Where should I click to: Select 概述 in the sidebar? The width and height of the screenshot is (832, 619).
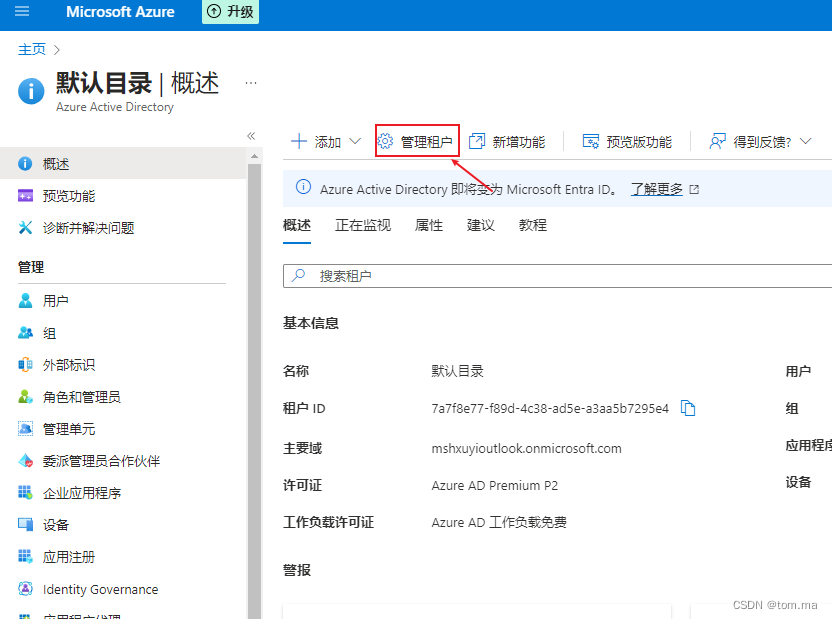click(123, 163)
